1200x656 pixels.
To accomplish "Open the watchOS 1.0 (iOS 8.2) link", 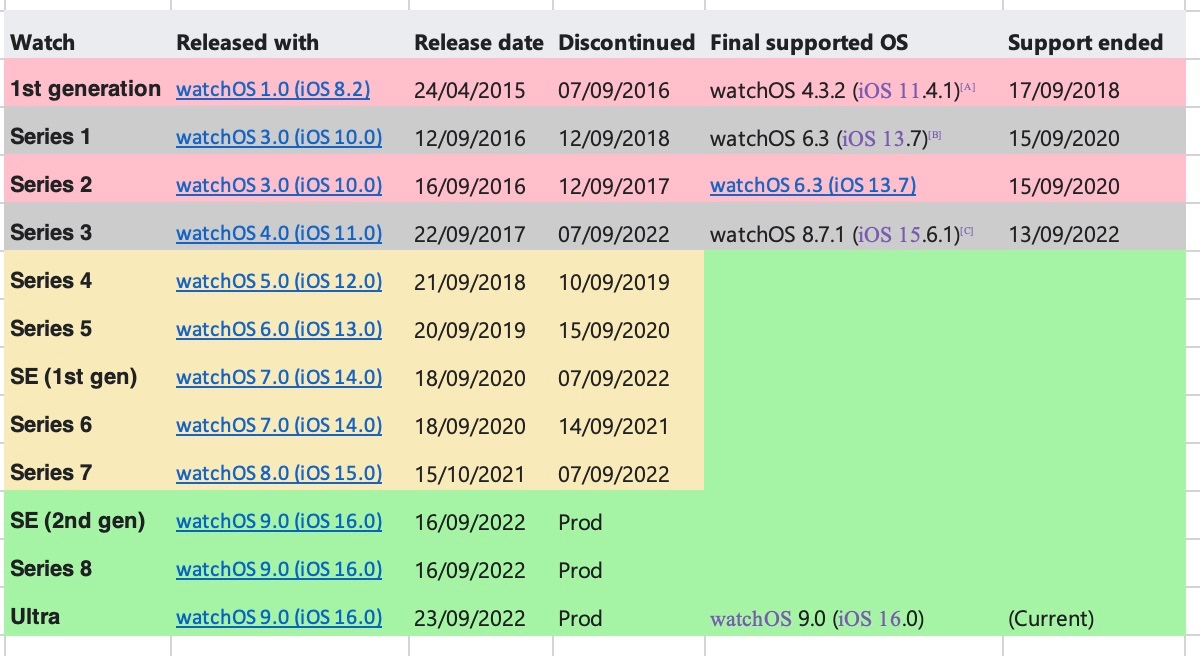I will coord(273,89).
